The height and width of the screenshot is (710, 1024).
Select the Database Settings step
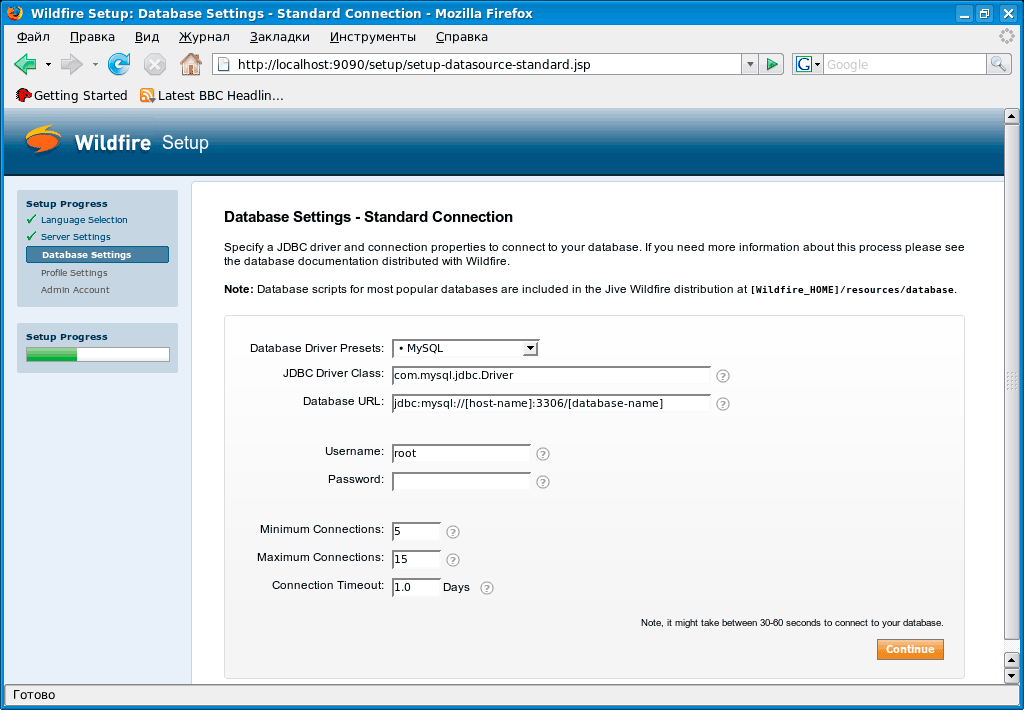click(x=97, y=255)
